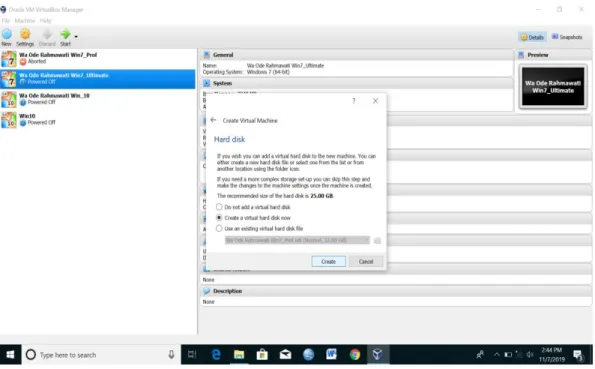
Task: Open the File menu
Action: [x=5, y=20]
